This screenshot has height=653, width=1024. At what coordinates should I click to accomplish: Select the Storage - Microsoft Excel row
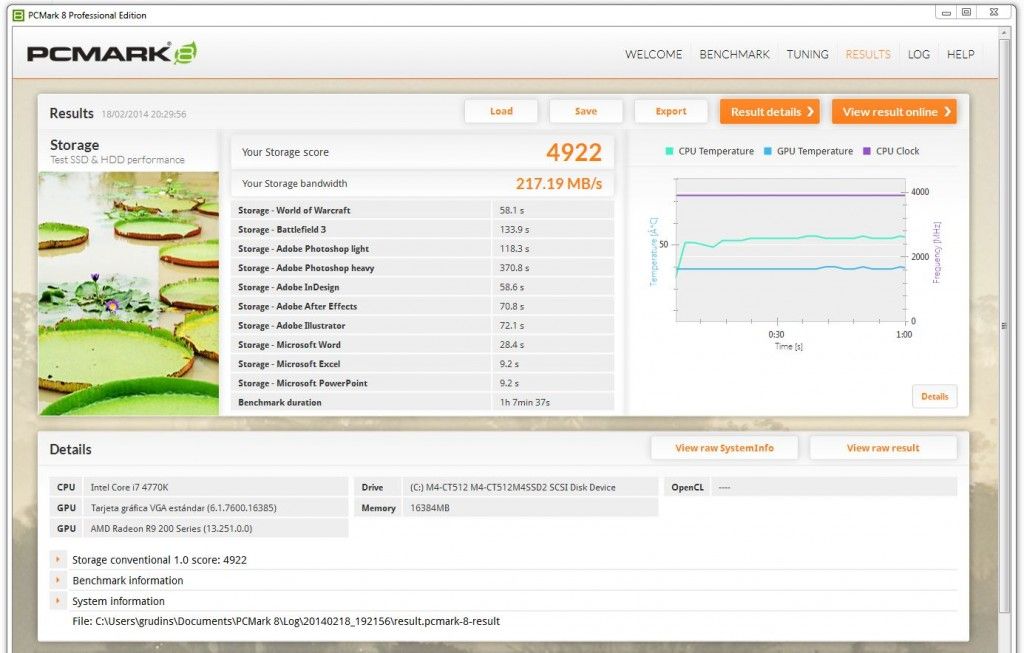coord(423,364)
